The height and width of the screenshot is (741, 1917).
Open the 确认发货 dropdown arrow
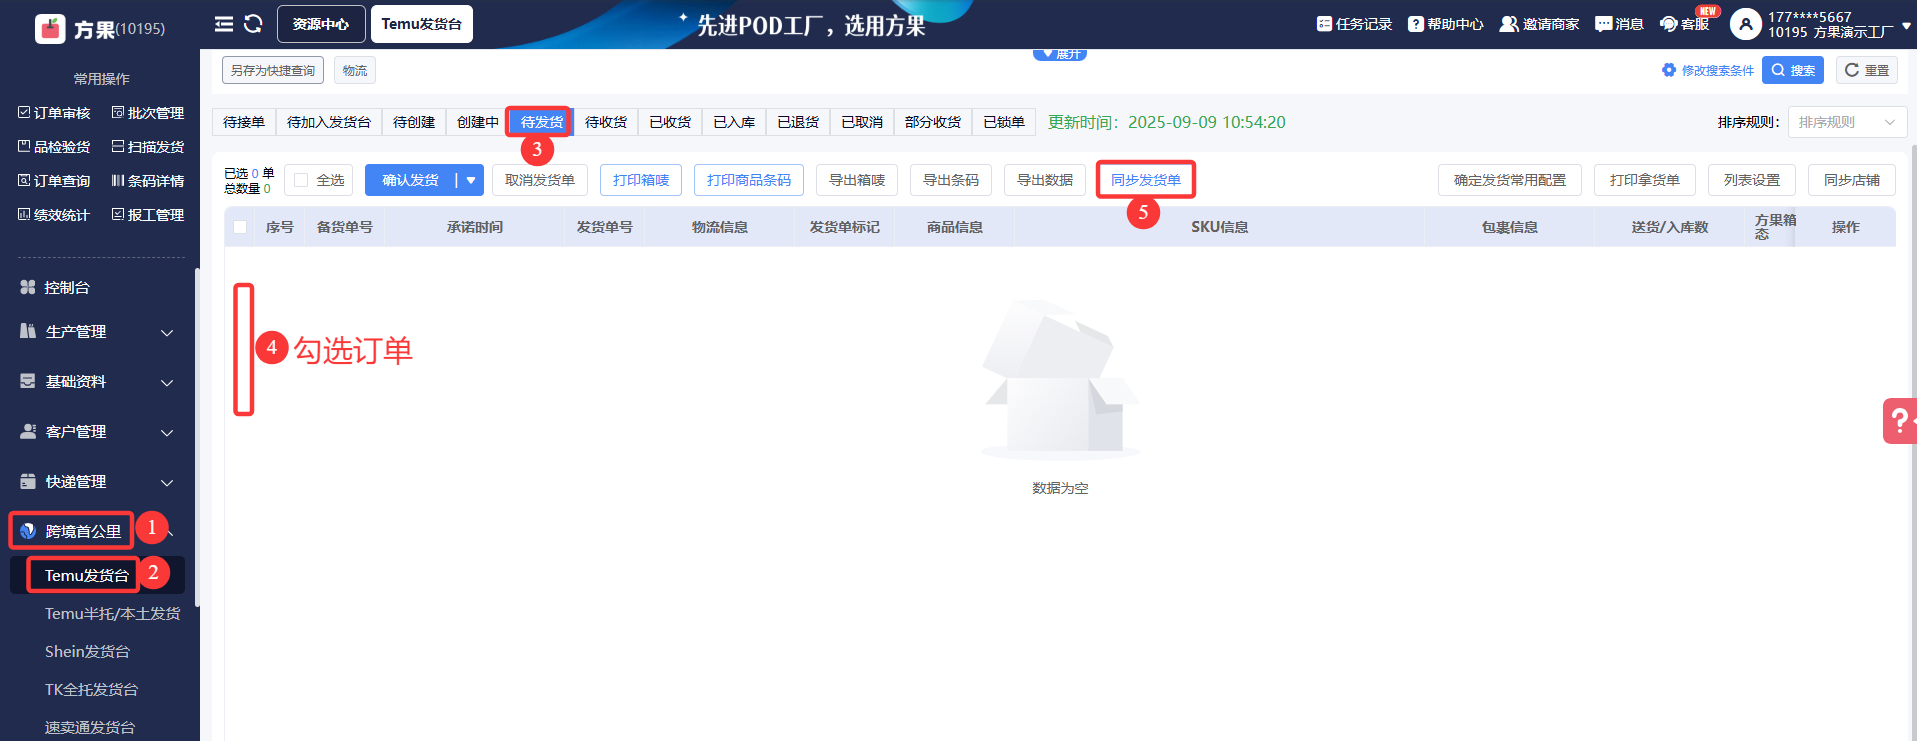coord(471,180)
